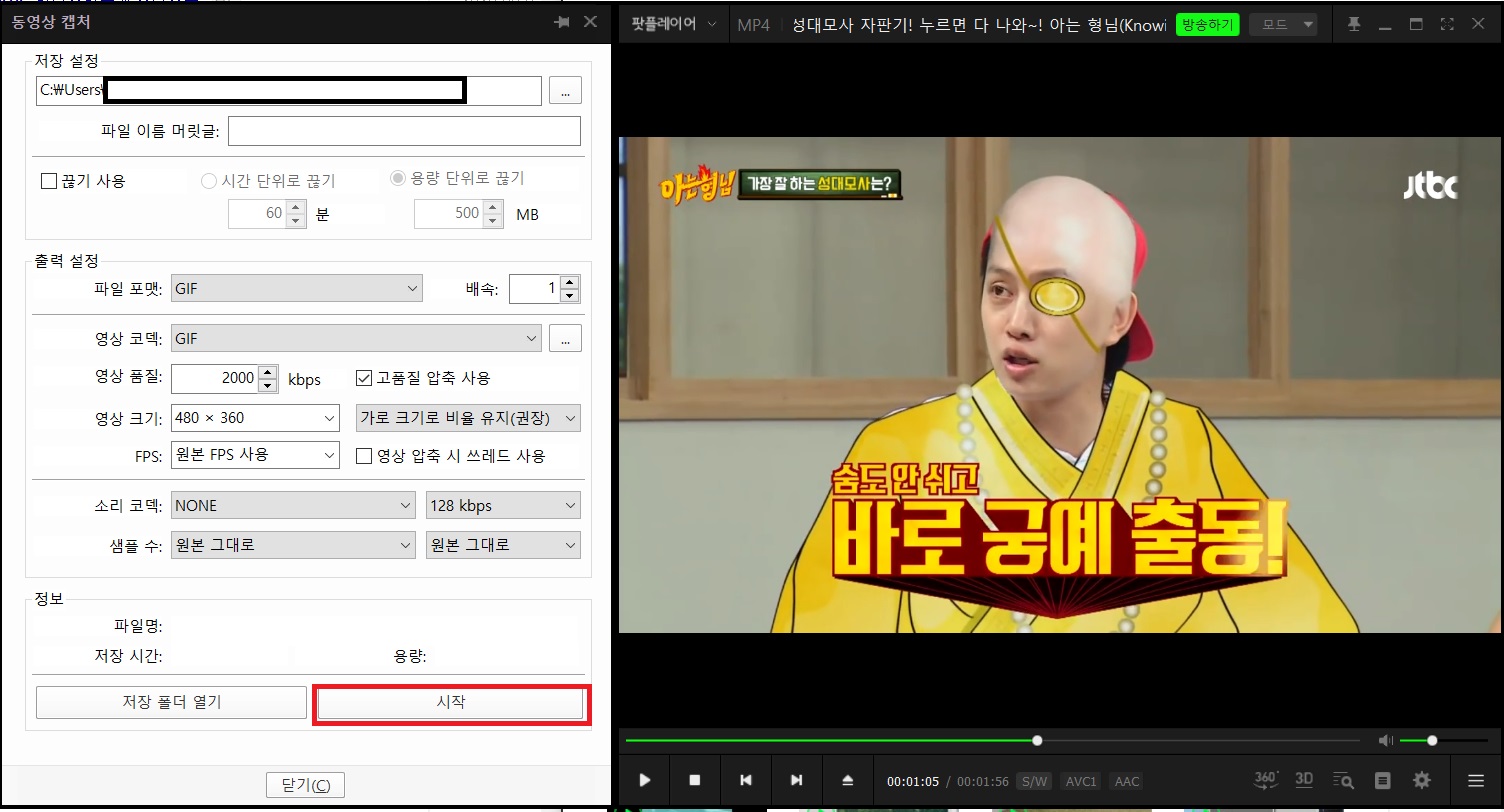Click current time 00:01:05

[x=913, y=782]
